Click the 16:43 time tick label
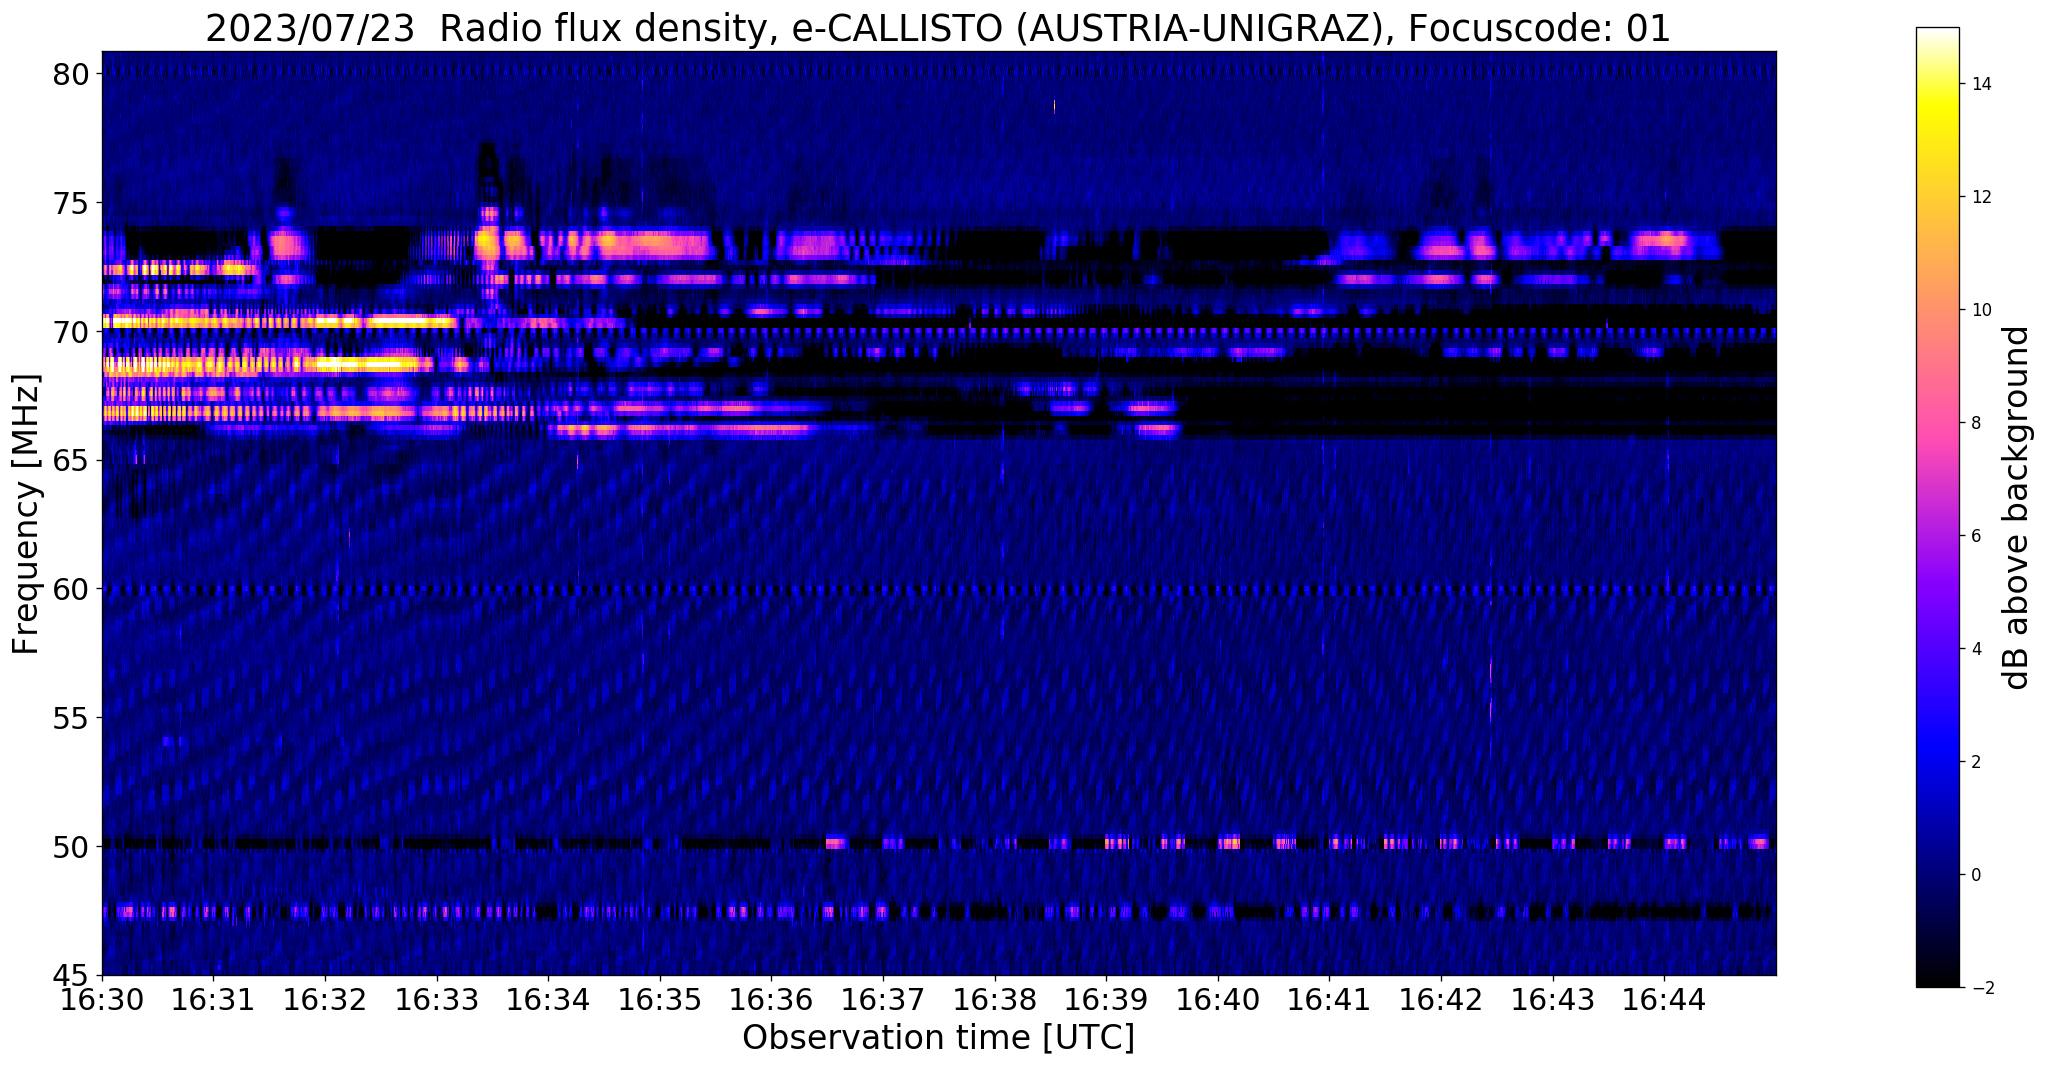 point(1553,1001)
